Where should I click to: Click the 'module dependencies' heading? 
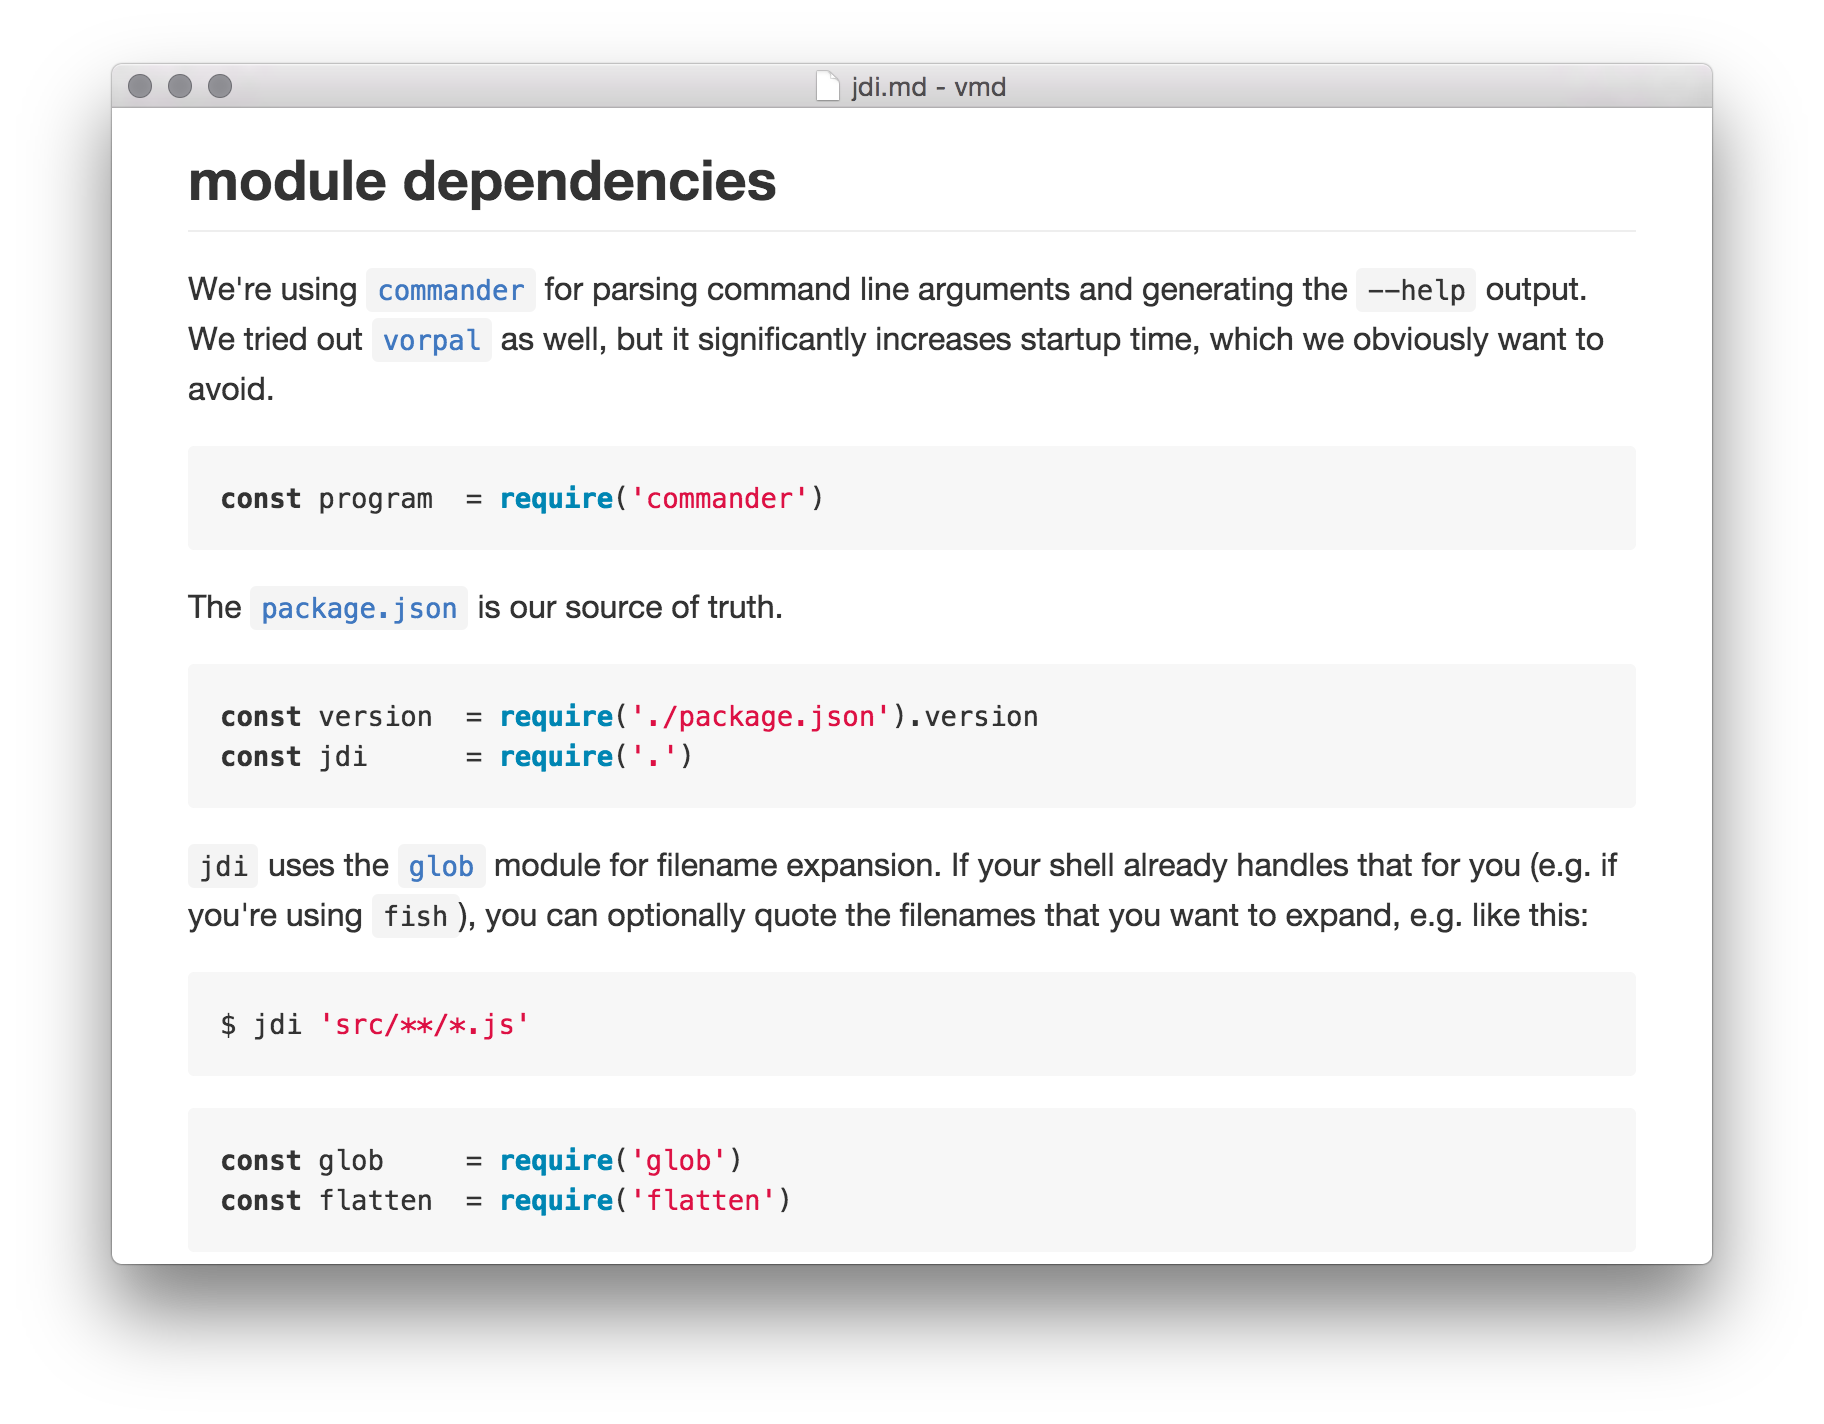coord(482,181)
